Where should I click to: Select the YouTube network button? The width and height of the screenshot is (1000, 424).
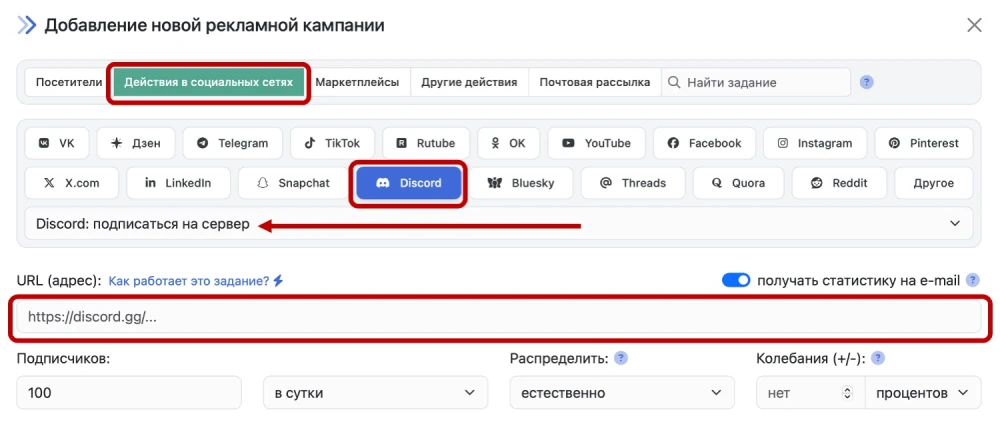596,143
